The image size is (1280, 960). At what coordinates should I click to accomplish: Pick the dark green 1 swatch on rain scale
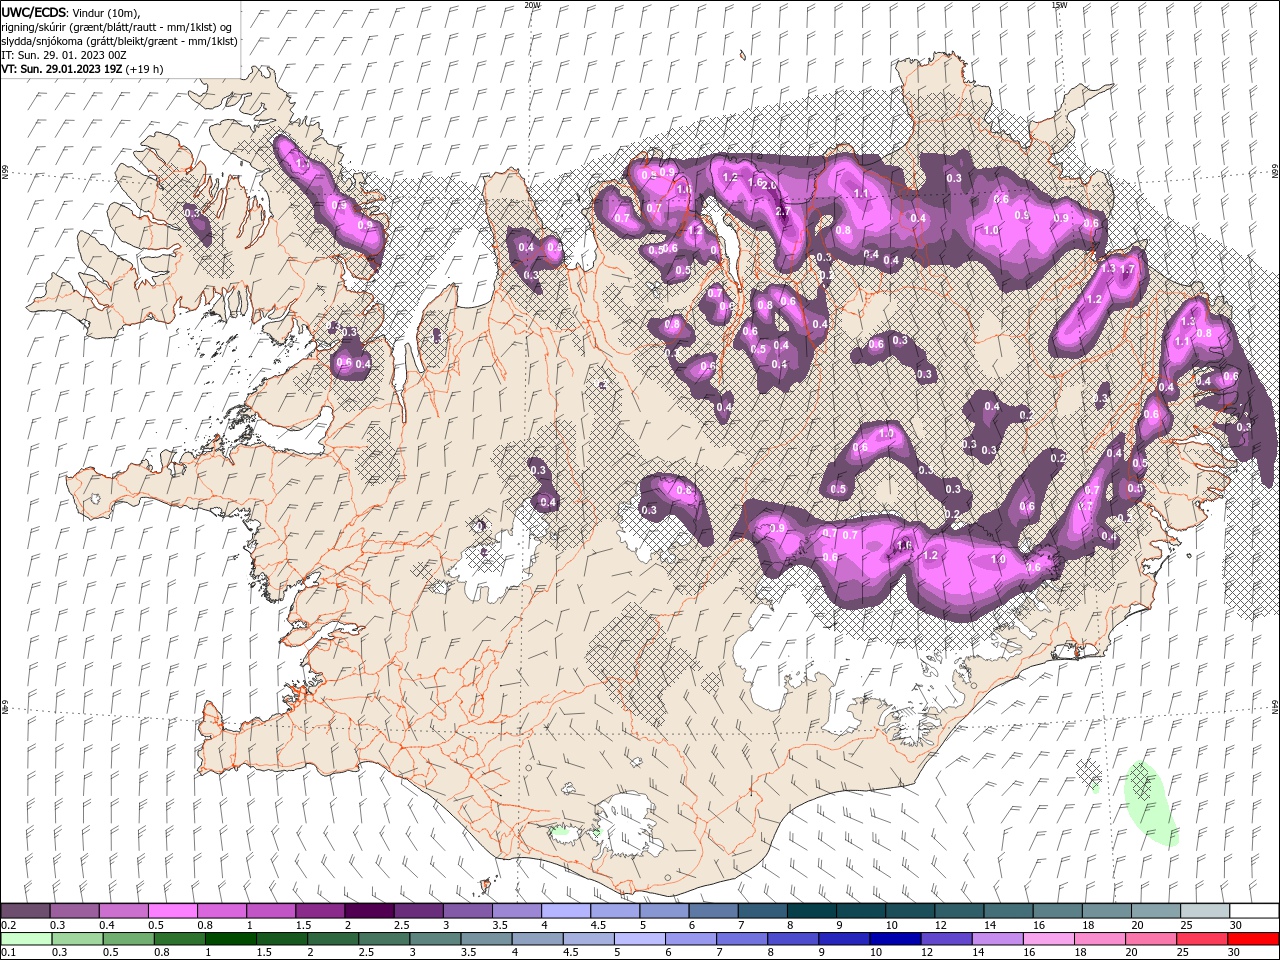[x=231, y=939]
